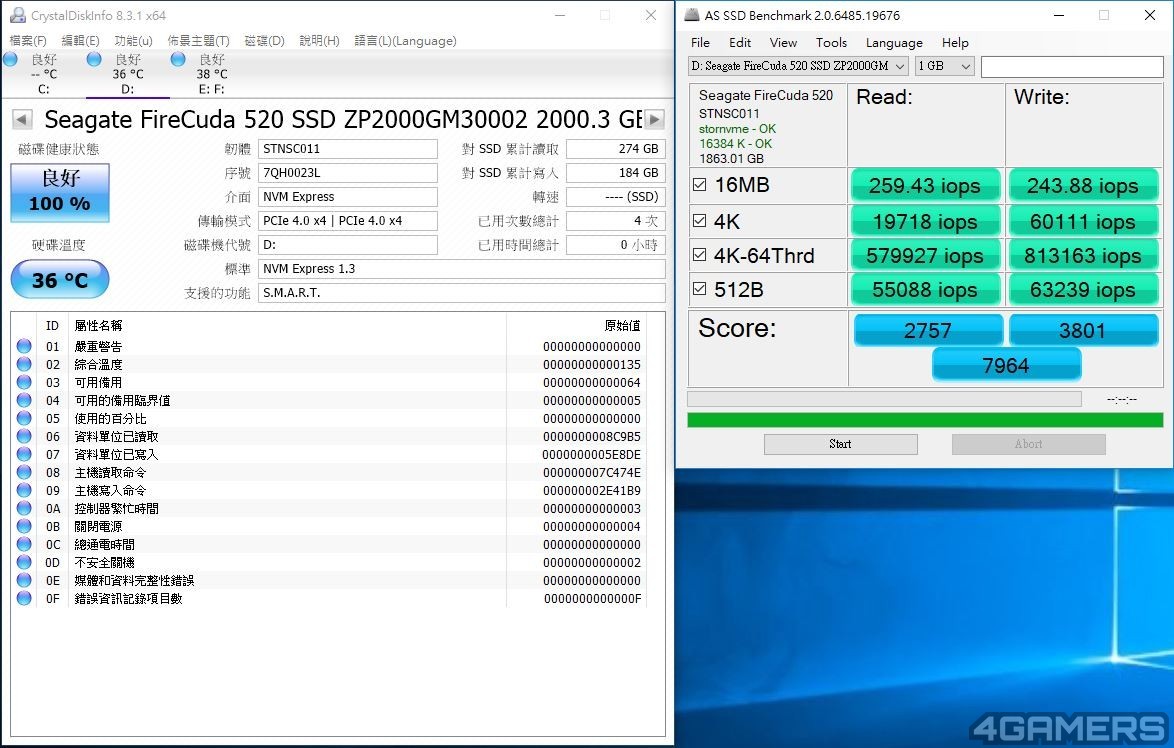
Task: Click the transfer mode PCIe 4.0 x4 field
Action: click(348, 221)
